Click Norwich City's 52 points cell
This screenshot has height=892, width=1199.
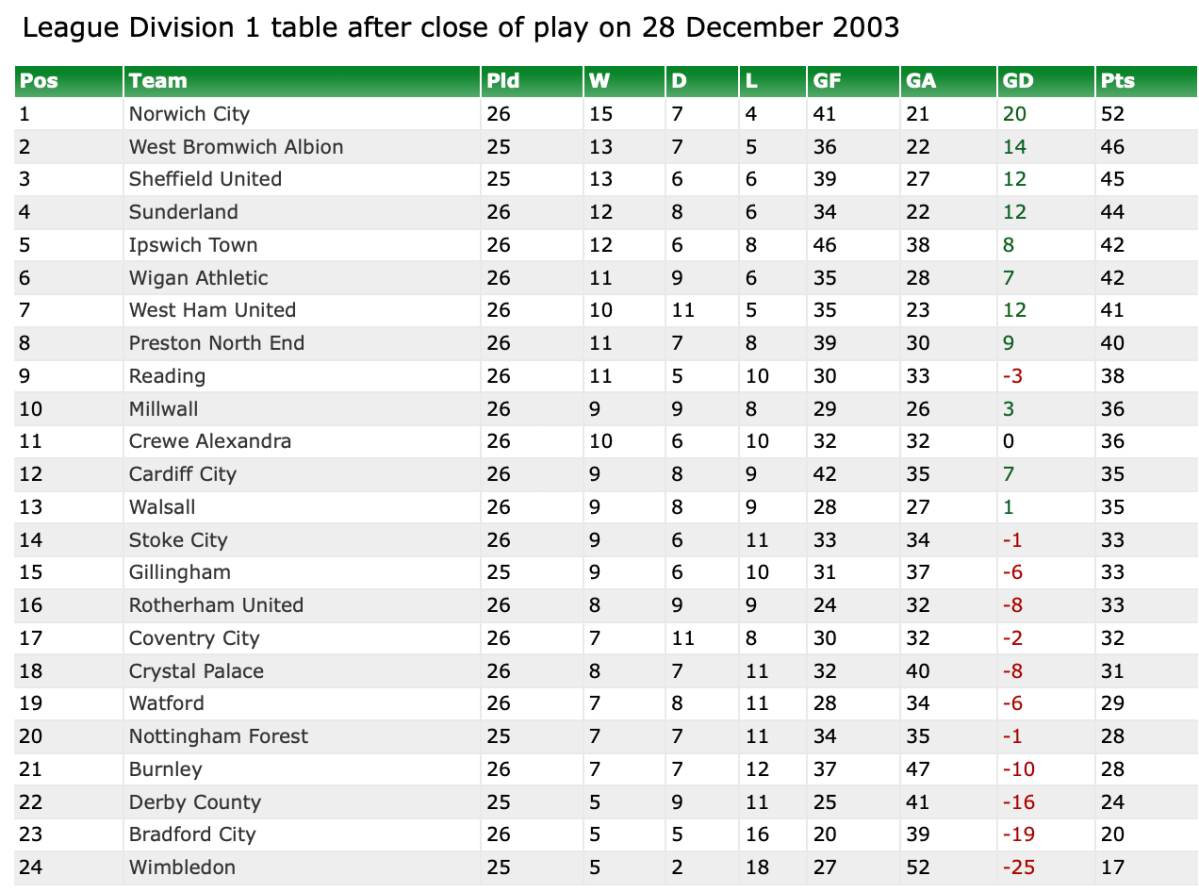[1112, 114]
